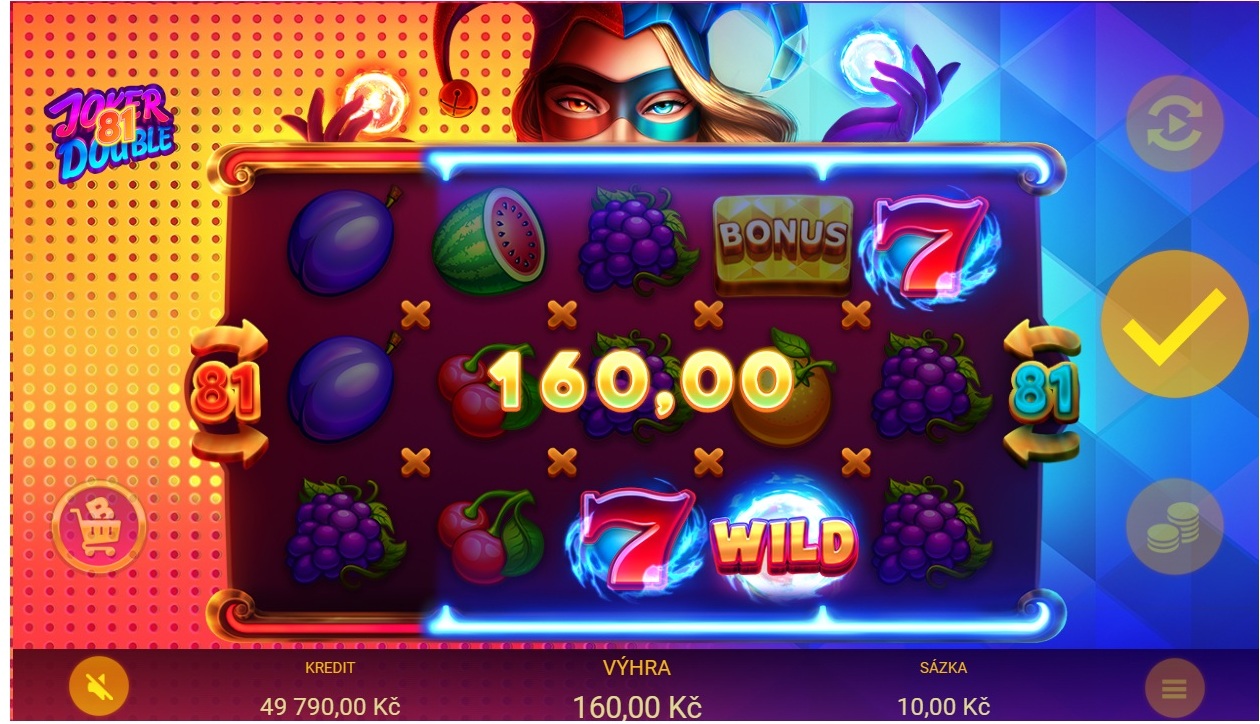Enable autoplay with circular arrows icon
This screenshot has height=724, width=1260.
point(1175,124)
